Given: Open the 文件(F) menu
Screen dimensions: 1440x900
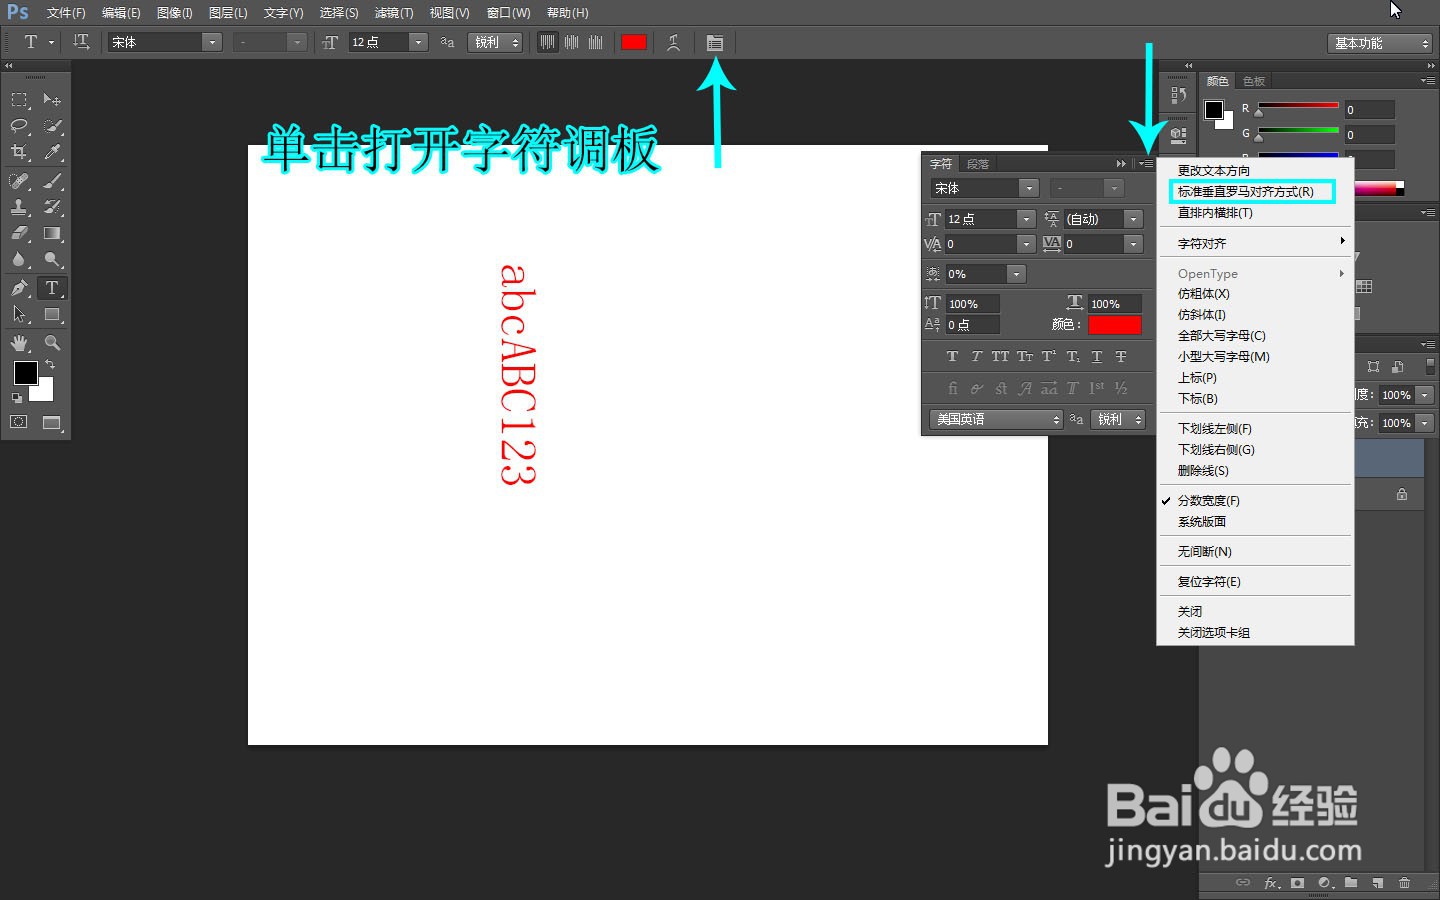Looking at the screenshot, I should pos(66,13).
